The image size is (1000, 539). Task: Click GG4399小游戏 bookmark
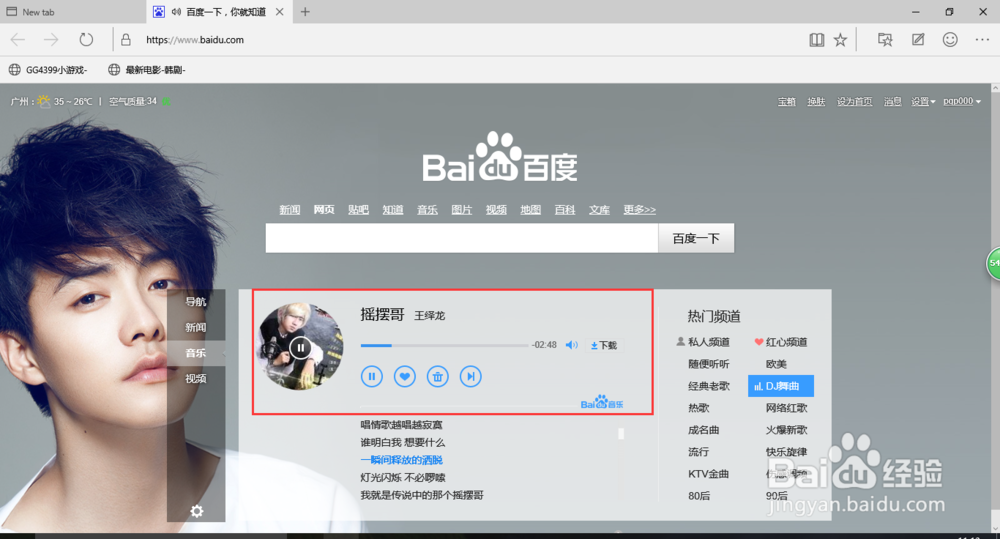48,70
